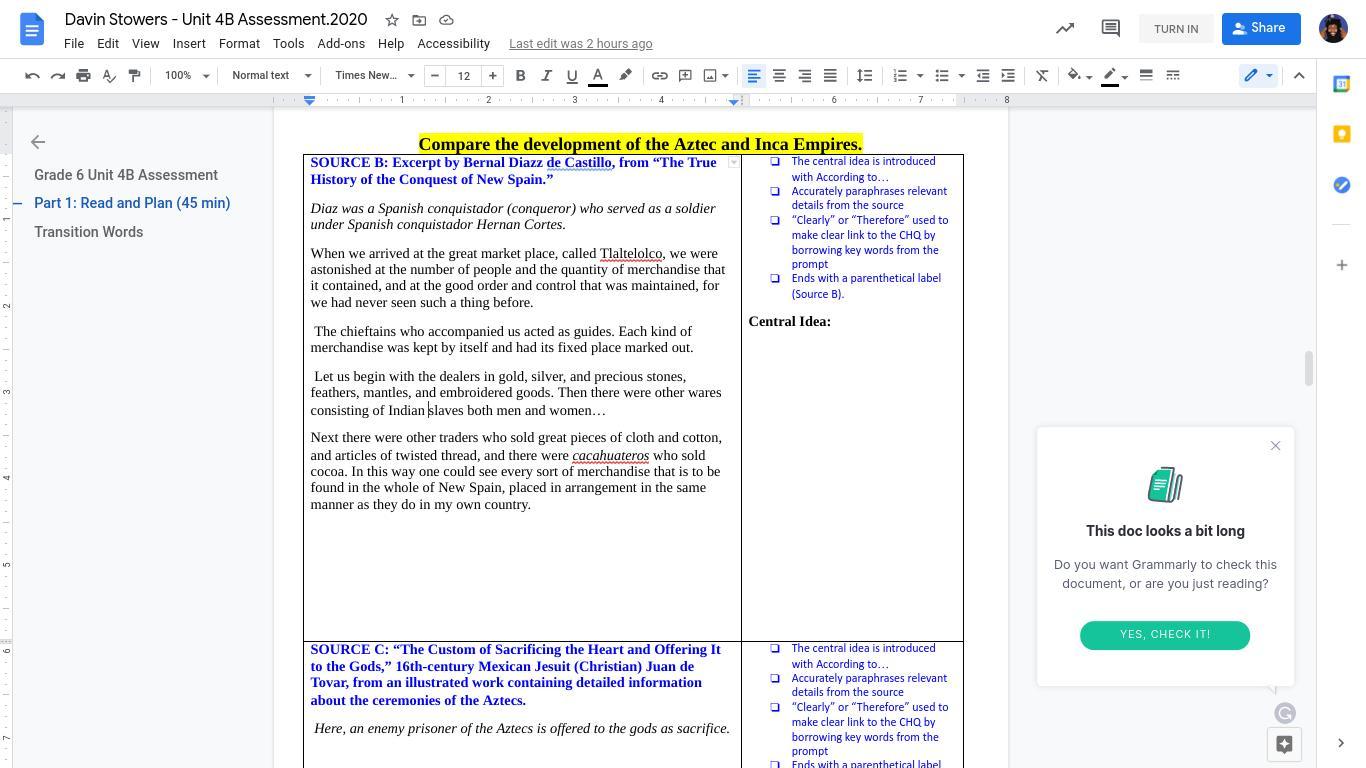Toggle Bold formatting
Viewport: 1366px width, 768px height.
pyautogui.click(x=520, y=76)
